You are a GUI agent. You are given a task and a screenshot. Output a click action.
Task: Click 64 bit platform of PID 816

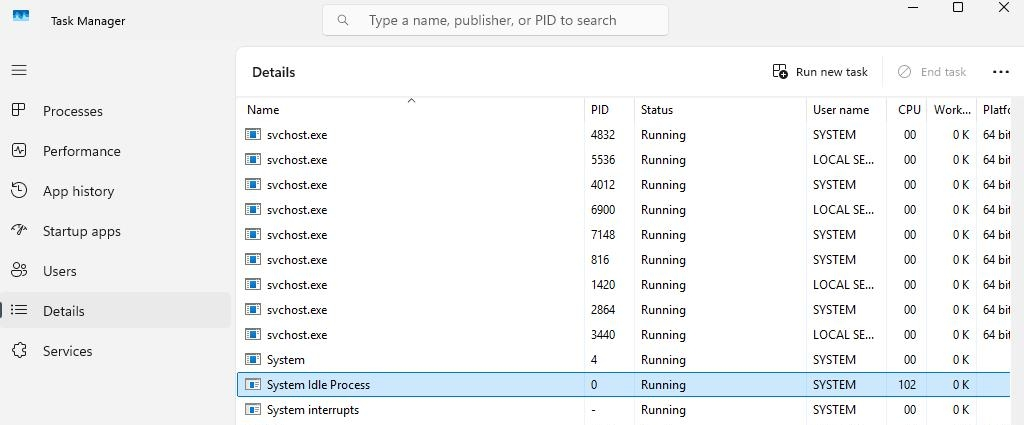point(997,260)
